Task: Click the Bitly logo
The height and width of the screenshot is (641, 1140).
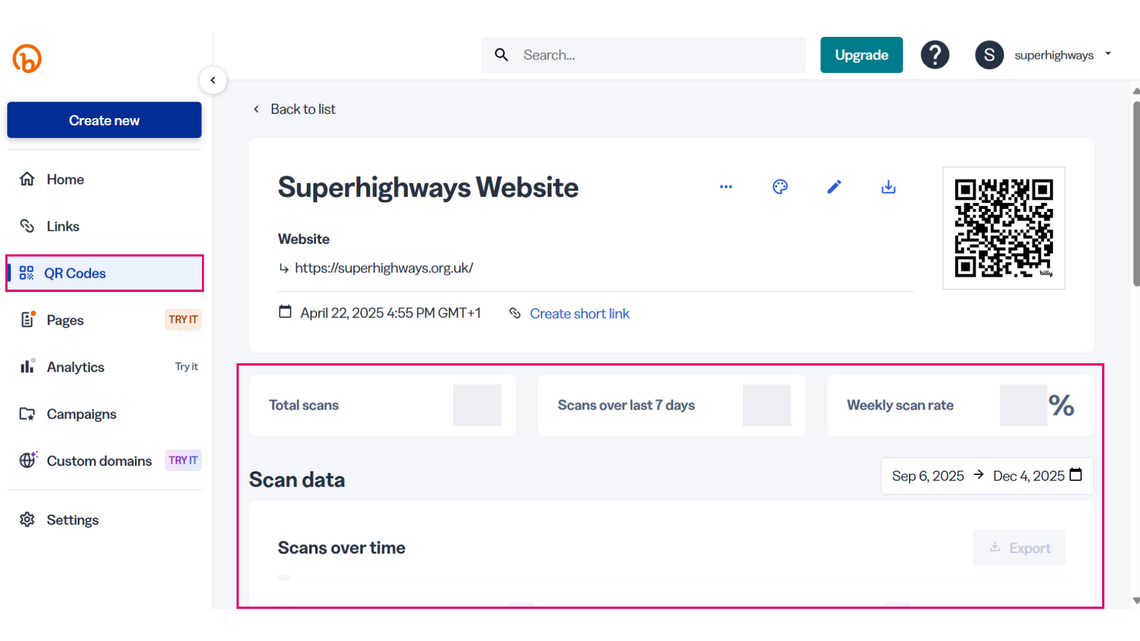Action: pos(27,58)
